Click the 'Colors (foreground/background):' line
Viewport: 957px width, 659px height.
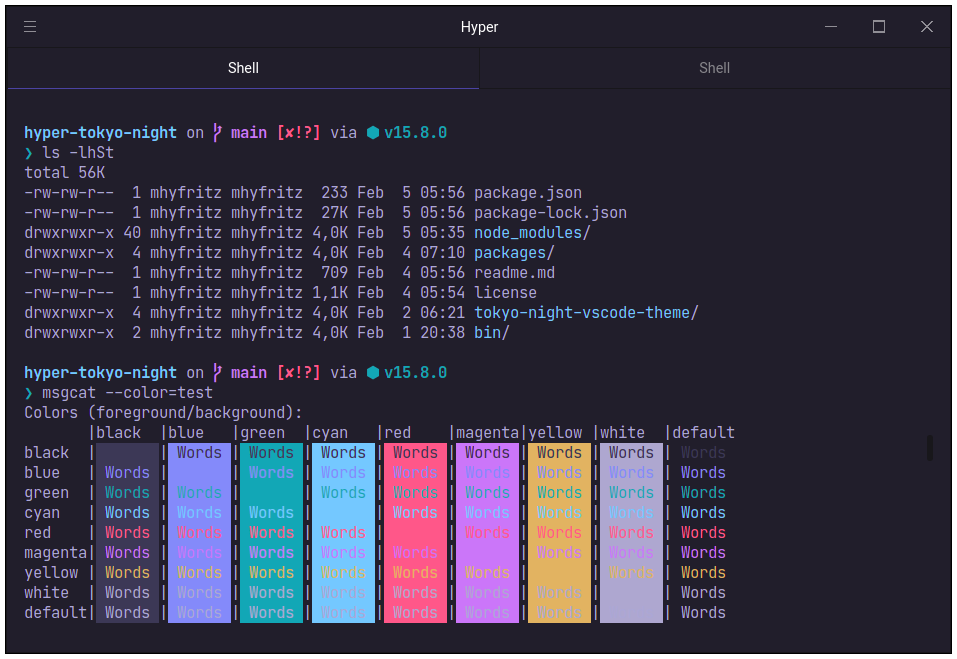[163, 412]
